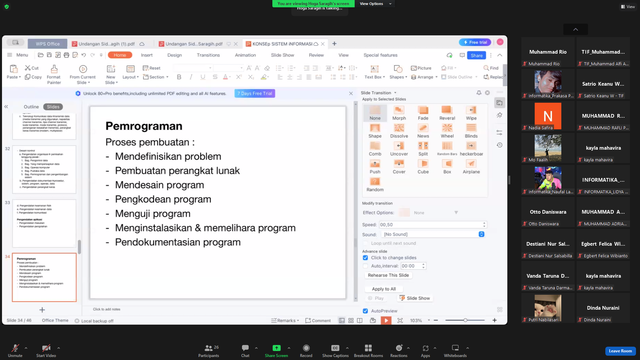Click Reset slide button

click(151, 68)
